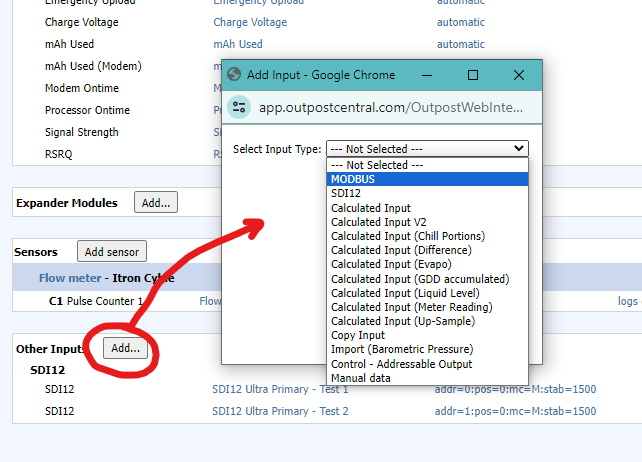
Task: Click the Charge Voltage link
Action: pos(248,22)
